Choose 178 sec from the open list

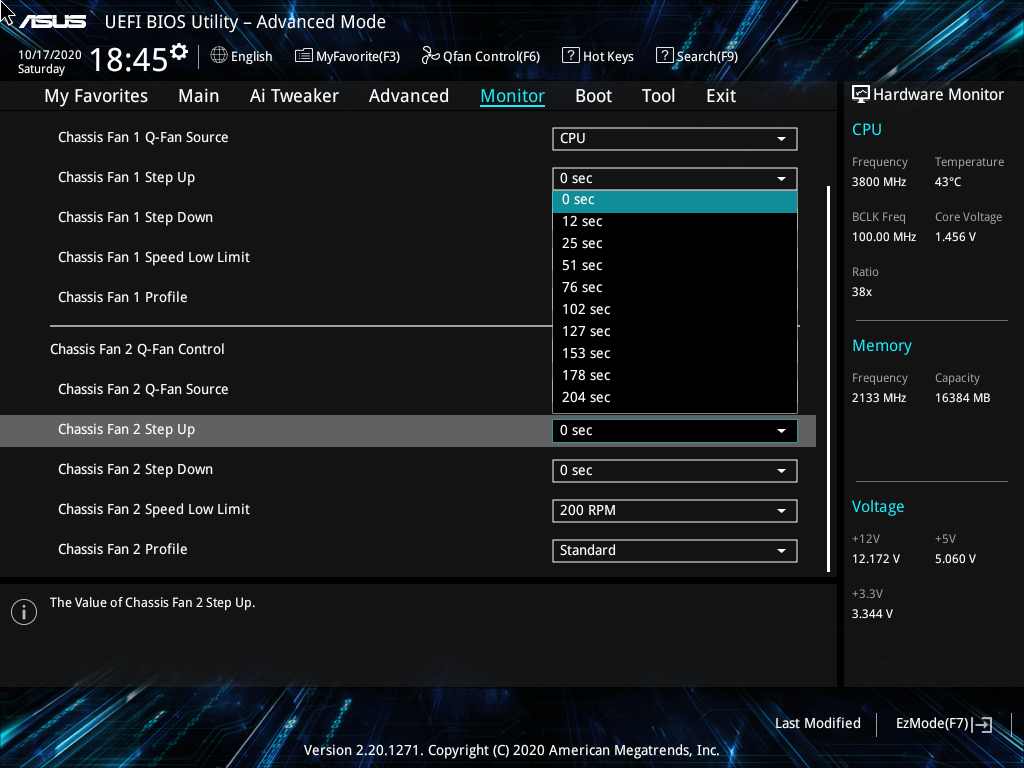675,376
